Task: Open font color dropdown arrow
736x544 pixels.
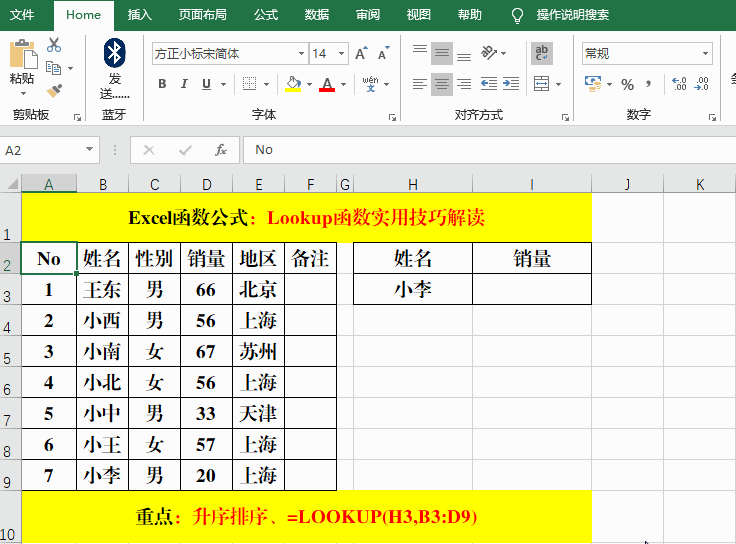Action: [343, 84]
